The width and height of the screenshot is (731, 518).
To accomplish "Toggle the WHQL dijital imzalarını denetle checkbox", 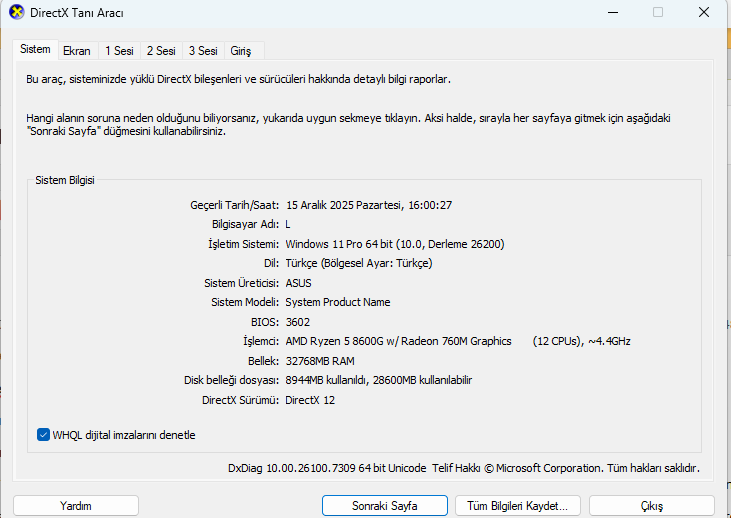I will [44, 435].
